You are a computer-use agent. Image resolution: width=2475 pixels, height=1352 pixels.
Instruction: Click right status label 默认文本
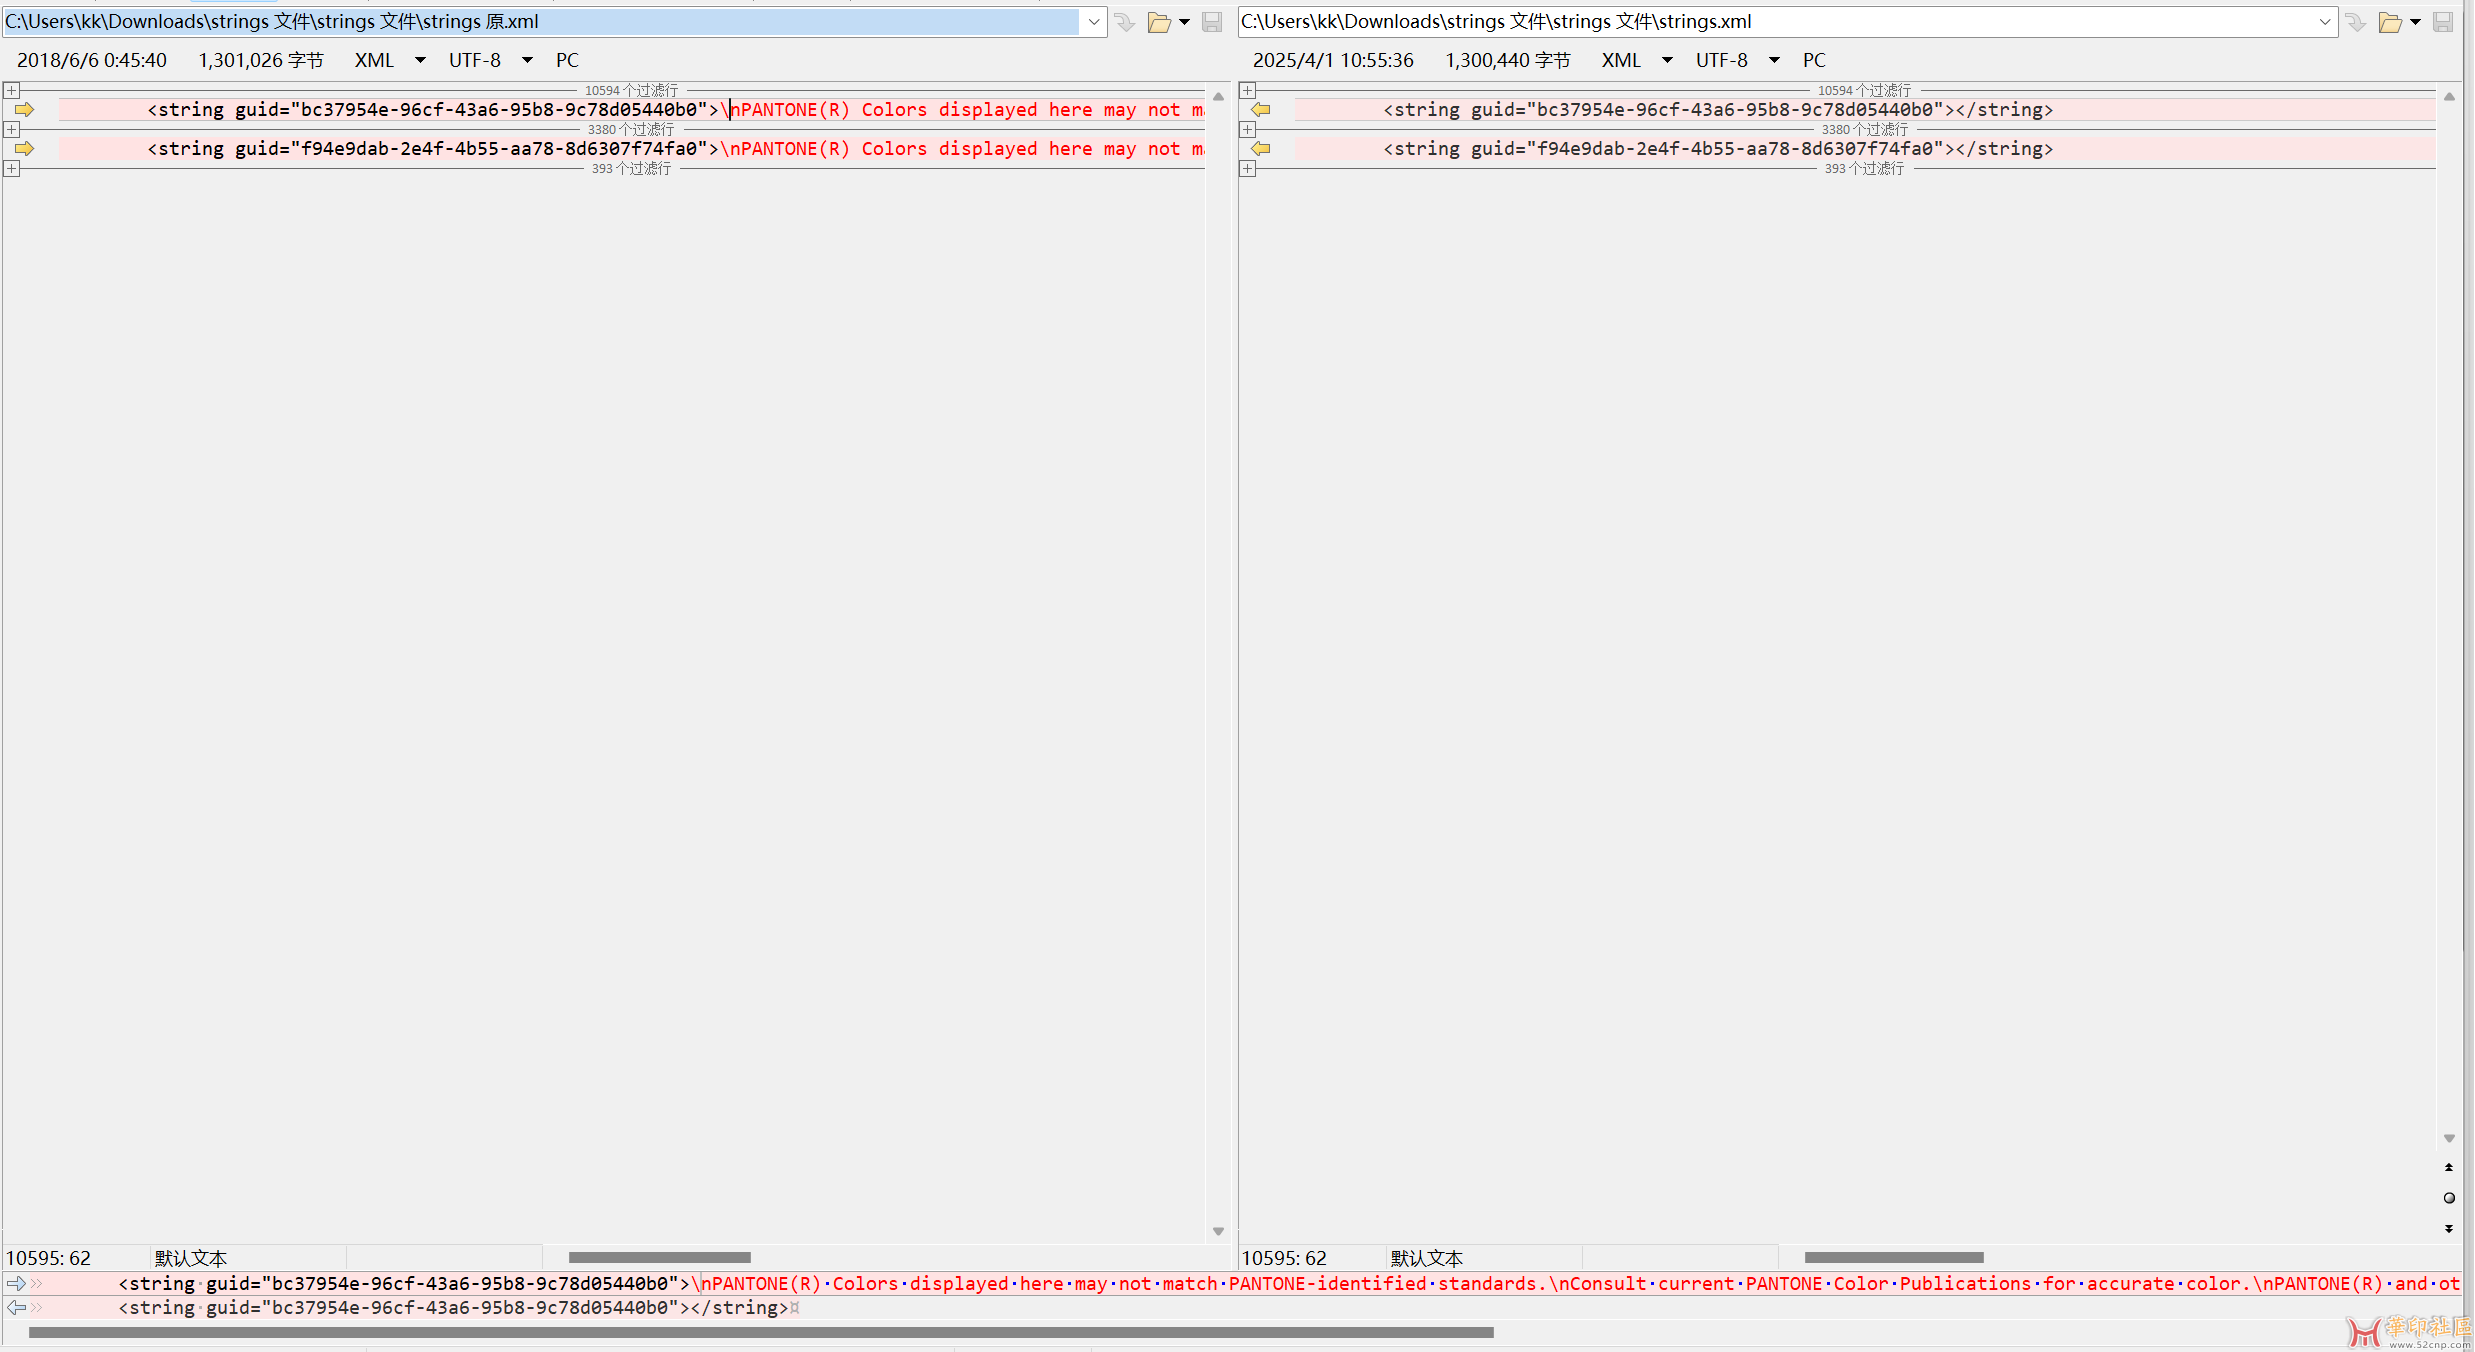1427,1258
